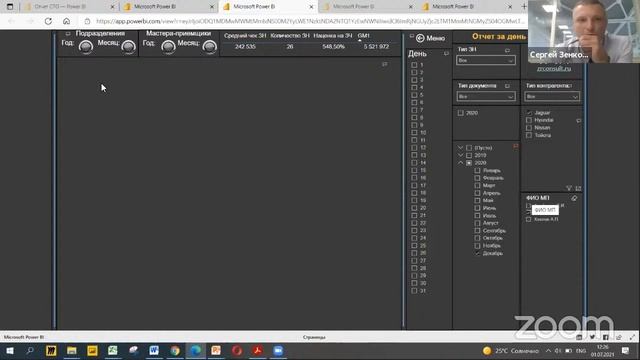Screen dimensions: 640x360
Task: Check the Nissan brand checkbox
Action: (529, 128)
